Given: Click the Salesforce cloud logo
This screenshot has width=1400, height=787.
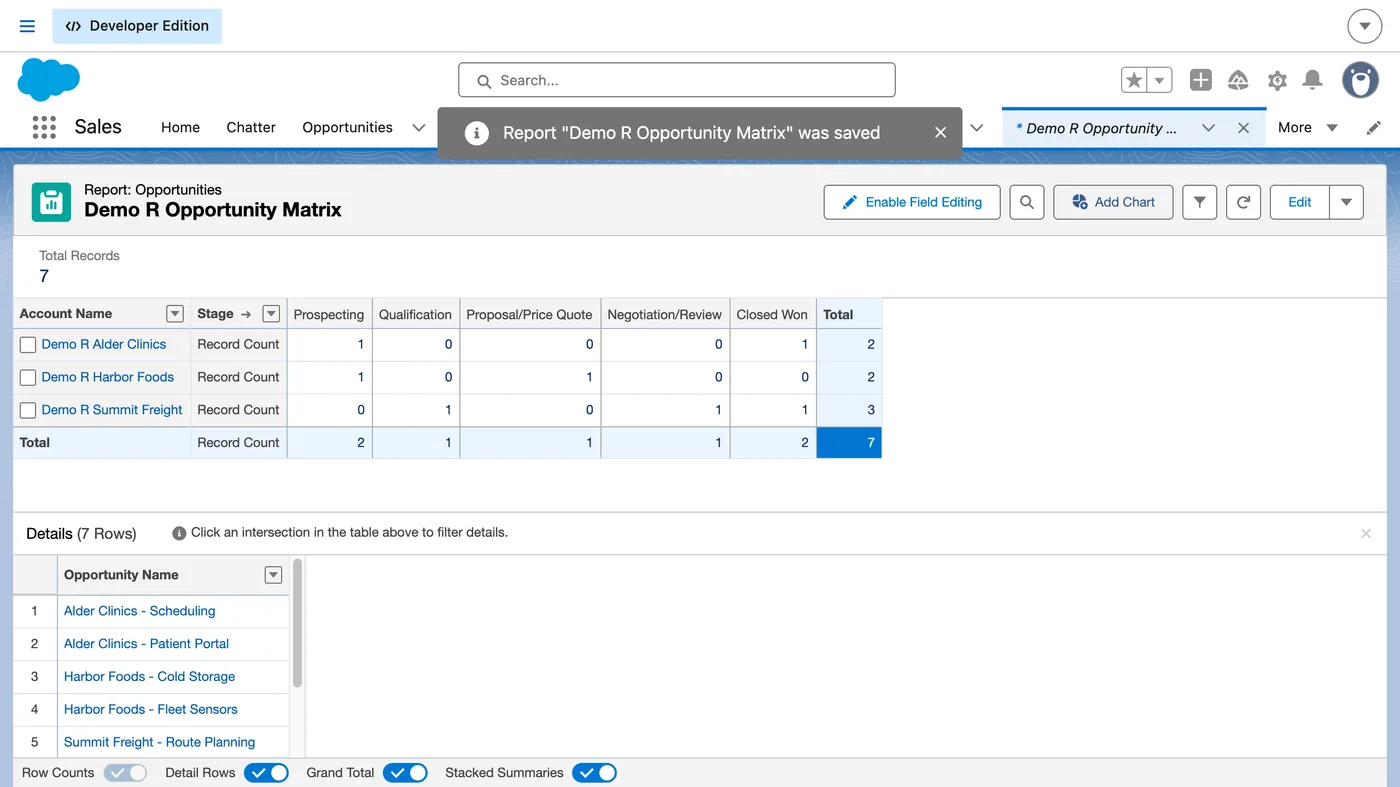Looking at the screenshot, I should tap(48, 79).
